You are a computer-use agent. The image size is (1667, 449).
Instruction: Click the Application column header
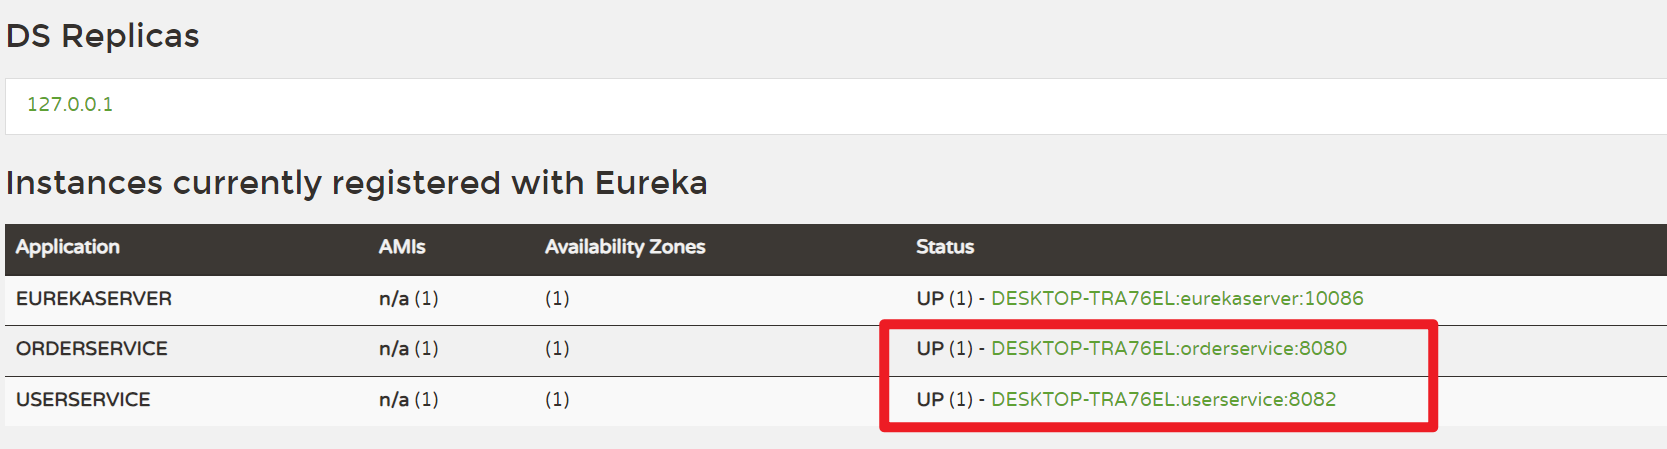click(x=68, y=247)
